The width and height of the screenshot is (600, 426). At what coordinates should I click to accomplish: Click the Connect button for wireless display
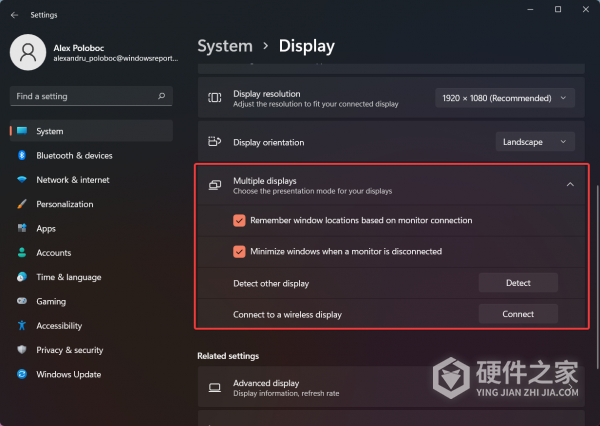518,314
